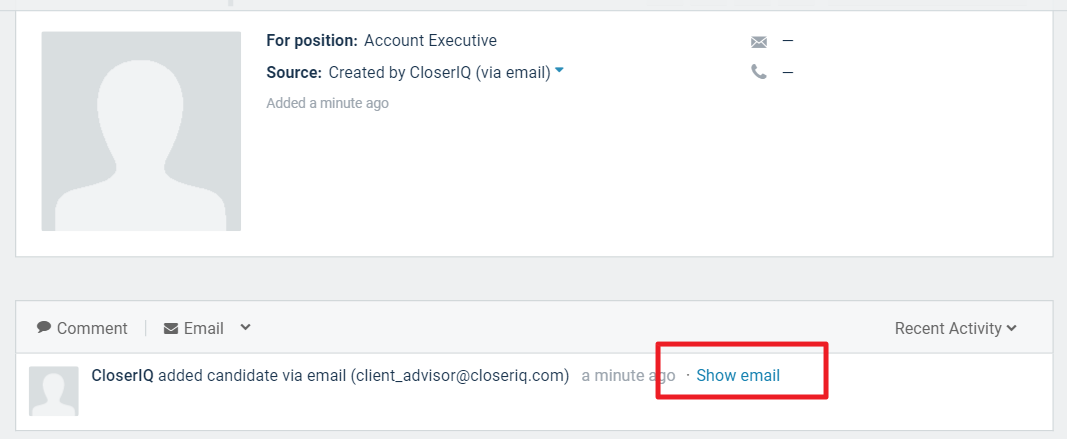Screen dimensions: 1067x439
Task: Click the Show email link
Action: pyautogui.click(x=738, y=375)
